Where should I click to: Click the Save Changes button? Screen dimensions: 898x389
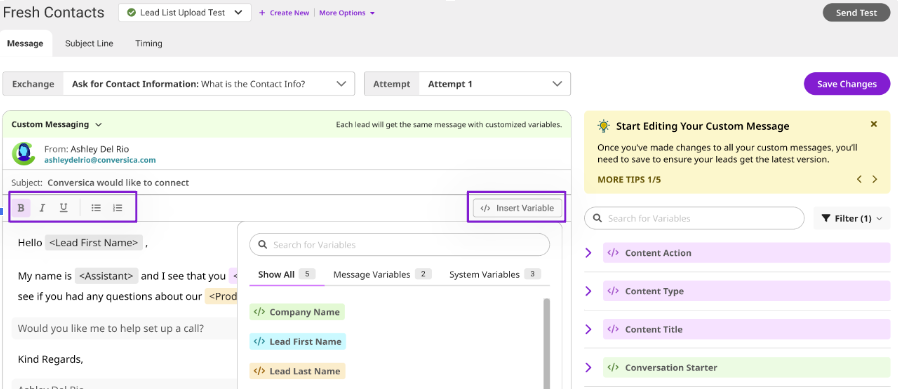point(846,84)
